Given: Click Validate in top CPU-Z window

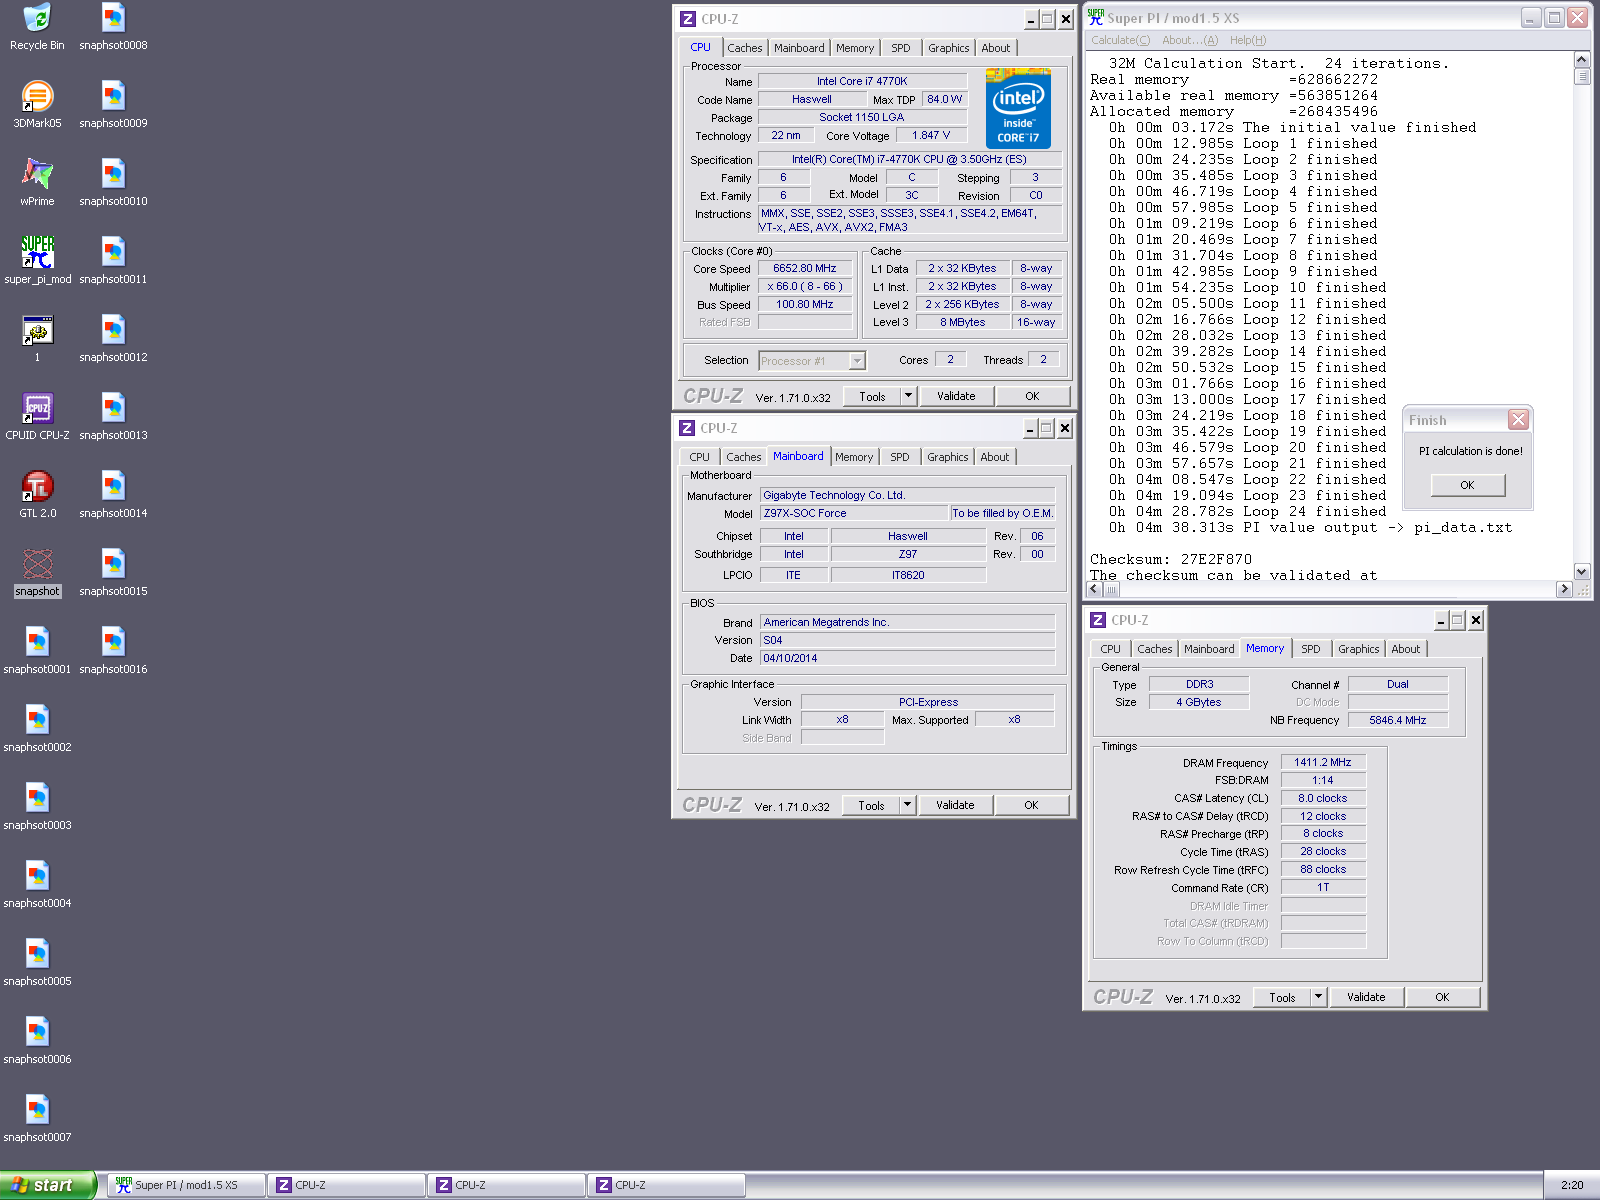Looking at the screenshot, I should click(956, 396).
